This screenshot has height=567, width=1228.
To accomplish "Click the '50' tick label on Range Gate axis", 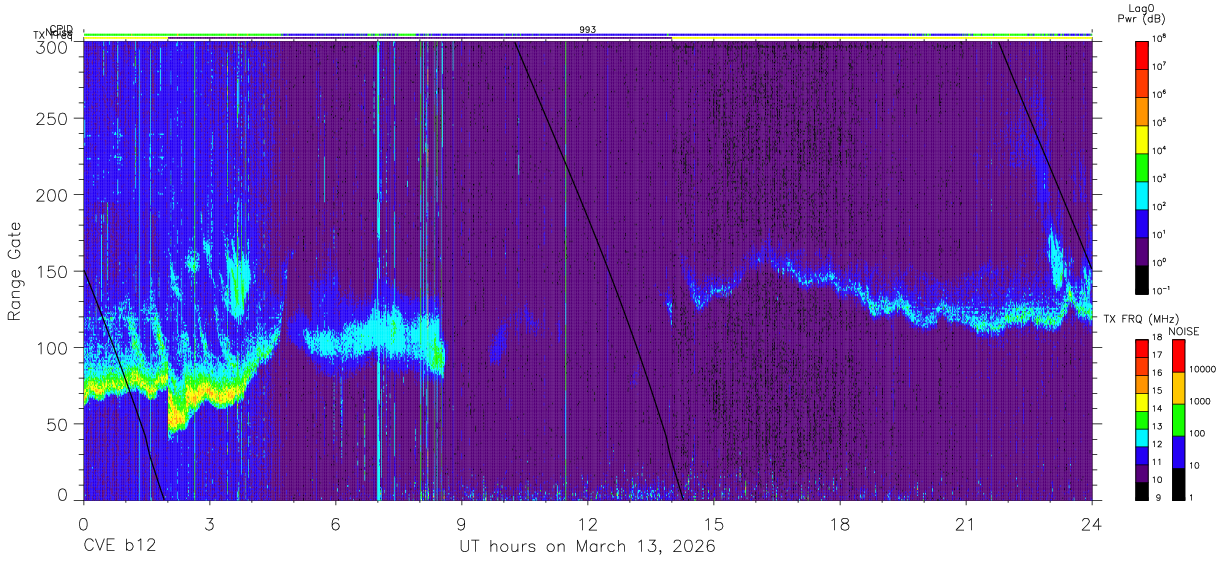I will tap(57, 424).
